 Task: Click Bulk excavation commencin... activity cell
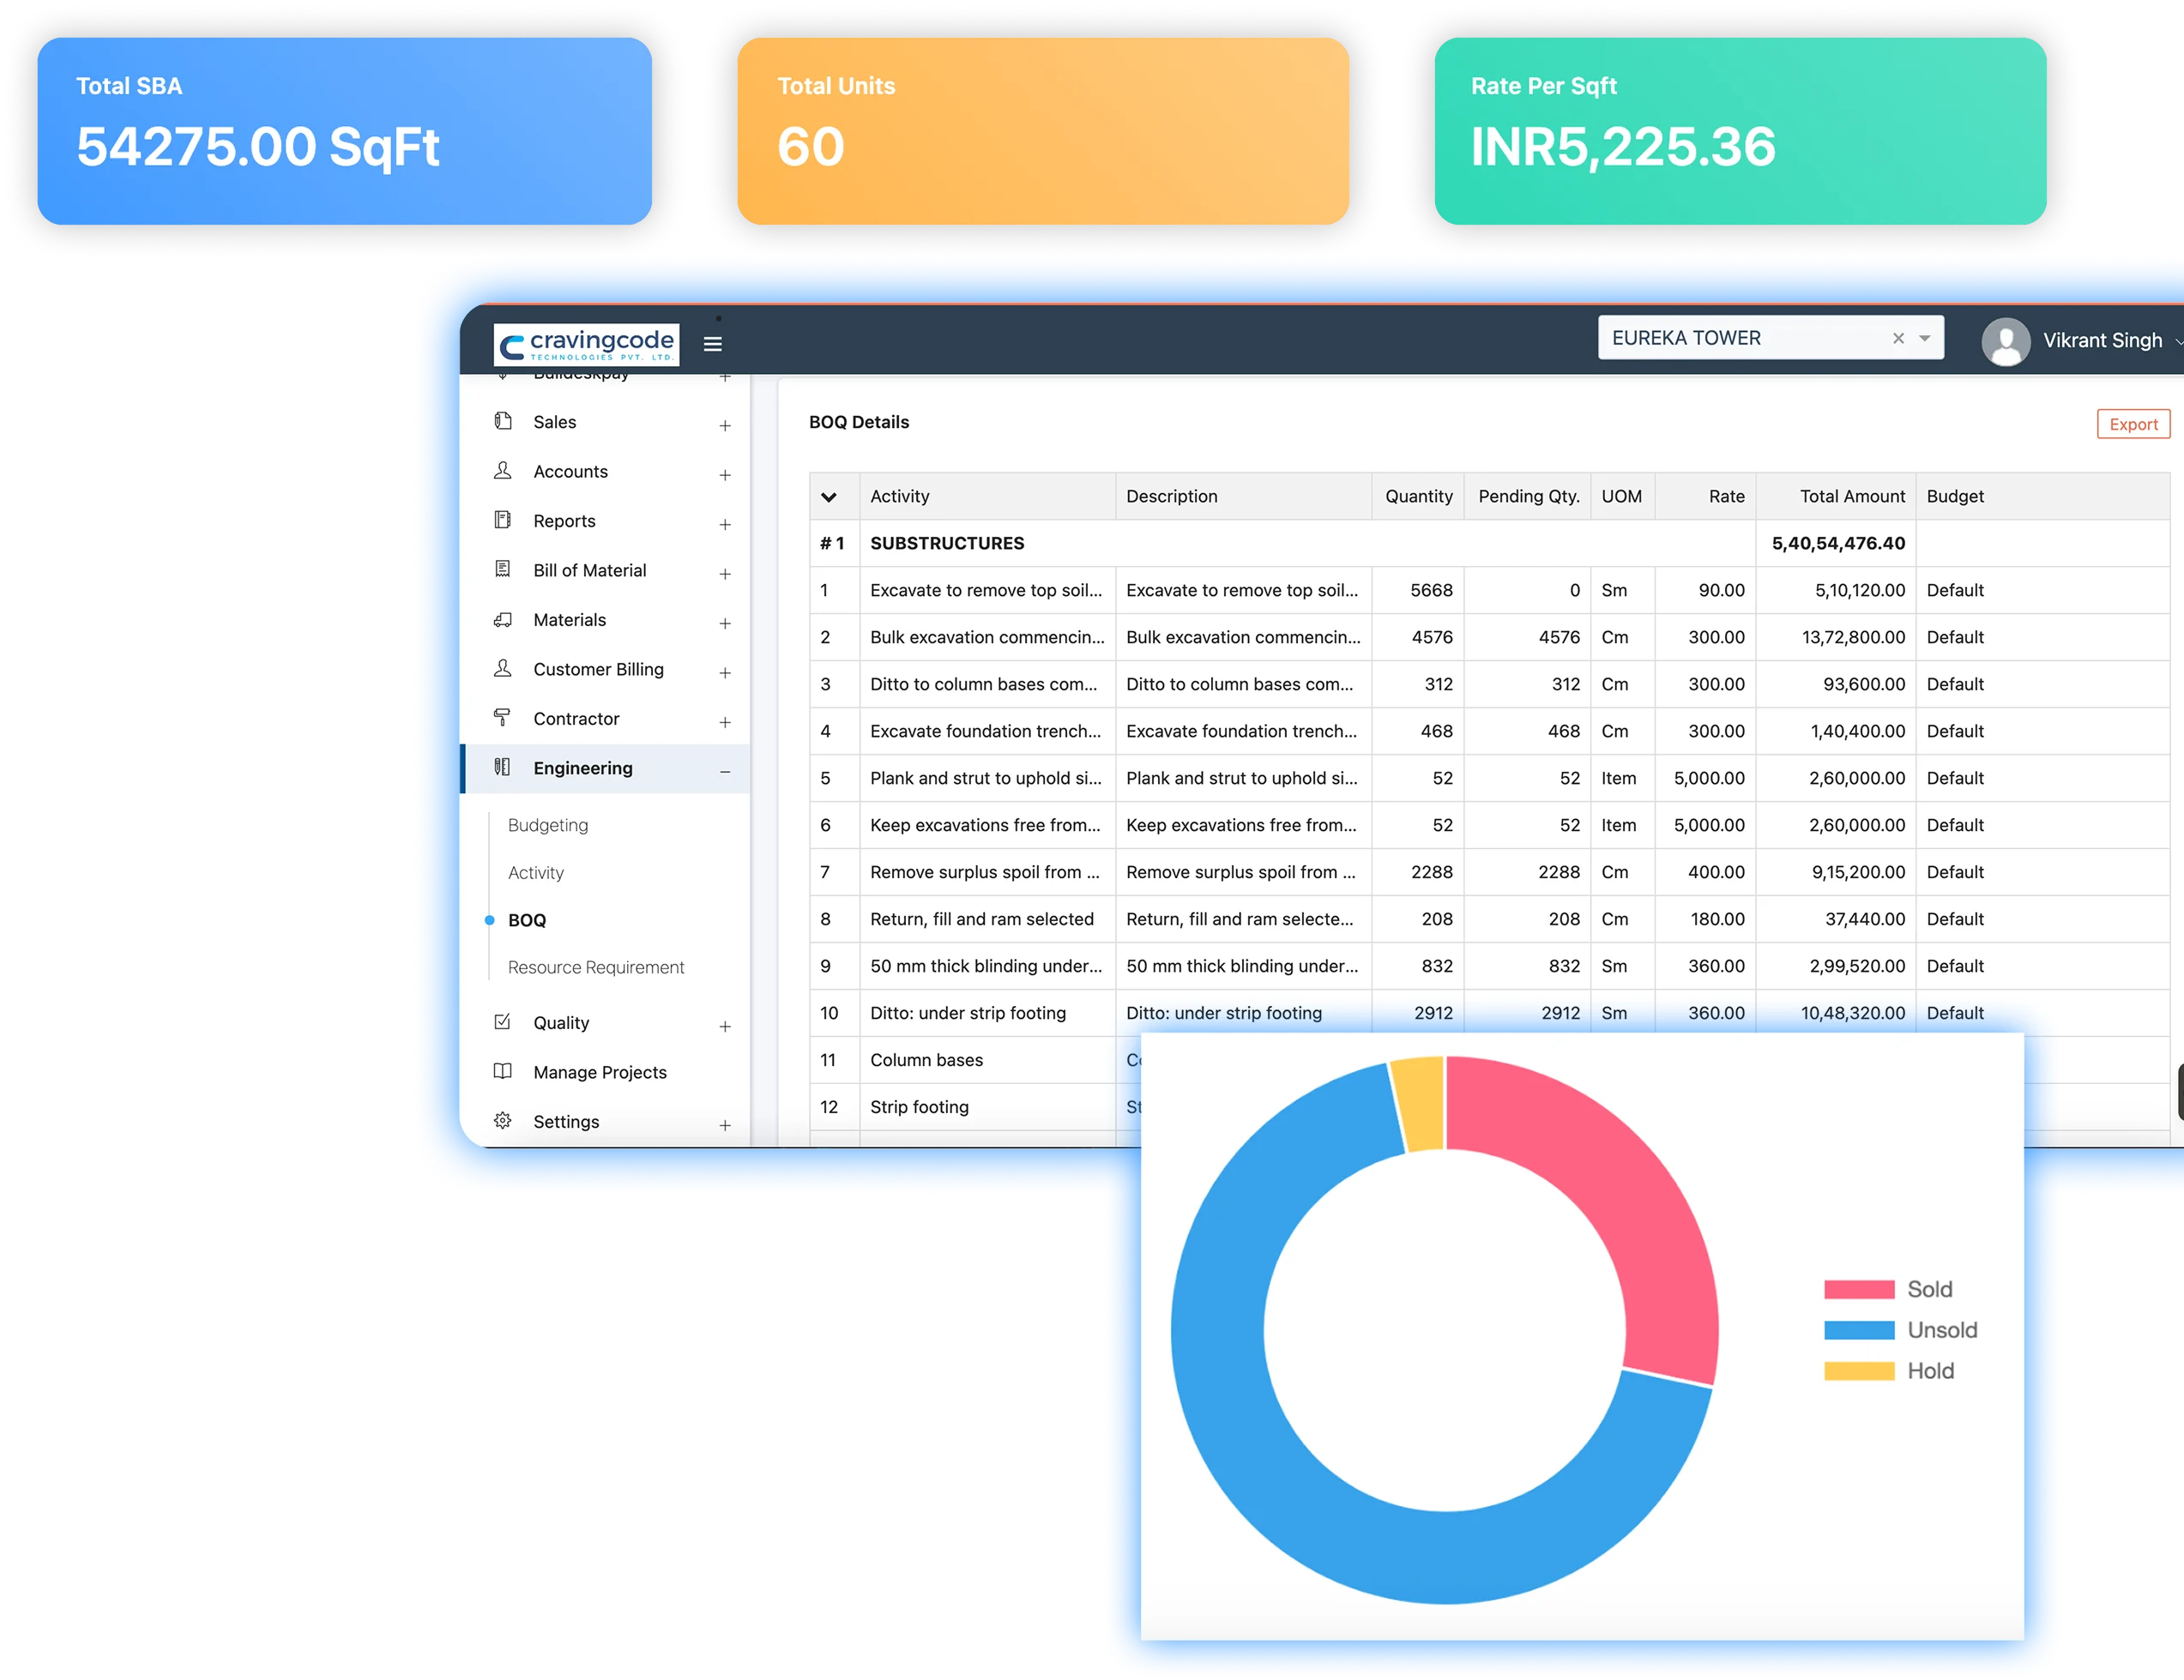(x=987, y=637)
